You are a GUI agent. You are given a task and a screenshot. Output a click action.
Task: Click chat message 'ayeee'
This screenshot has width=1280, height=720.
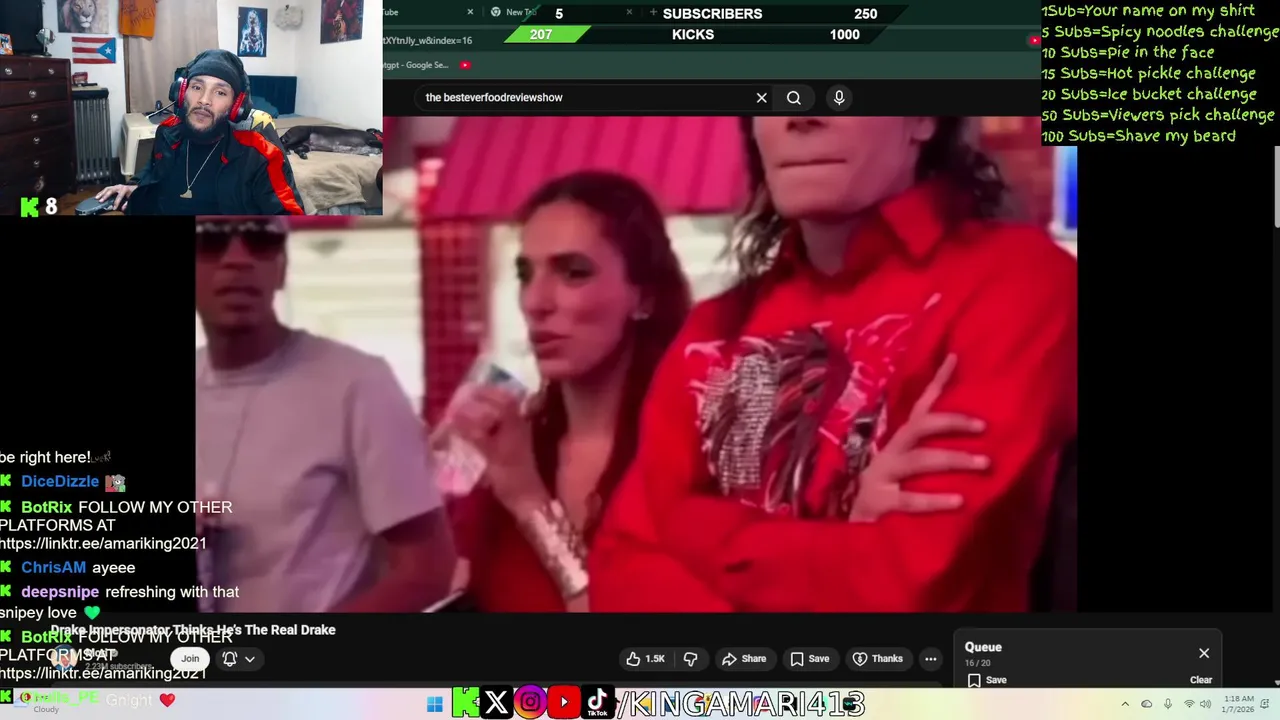(113, 567)
